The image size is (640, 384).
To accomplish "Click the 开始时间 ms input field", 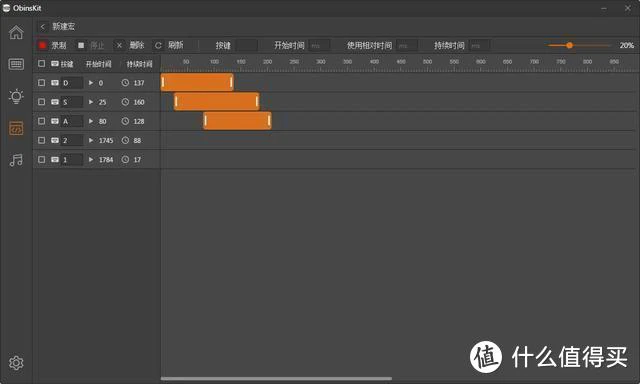I will pos(319,45).
